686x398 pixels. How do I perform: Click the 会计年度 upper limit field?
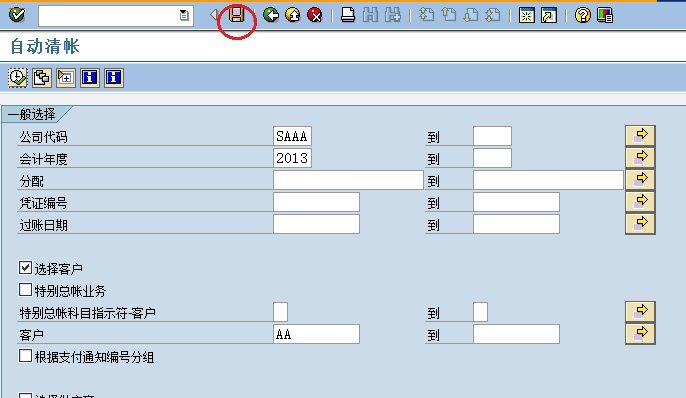492,158
